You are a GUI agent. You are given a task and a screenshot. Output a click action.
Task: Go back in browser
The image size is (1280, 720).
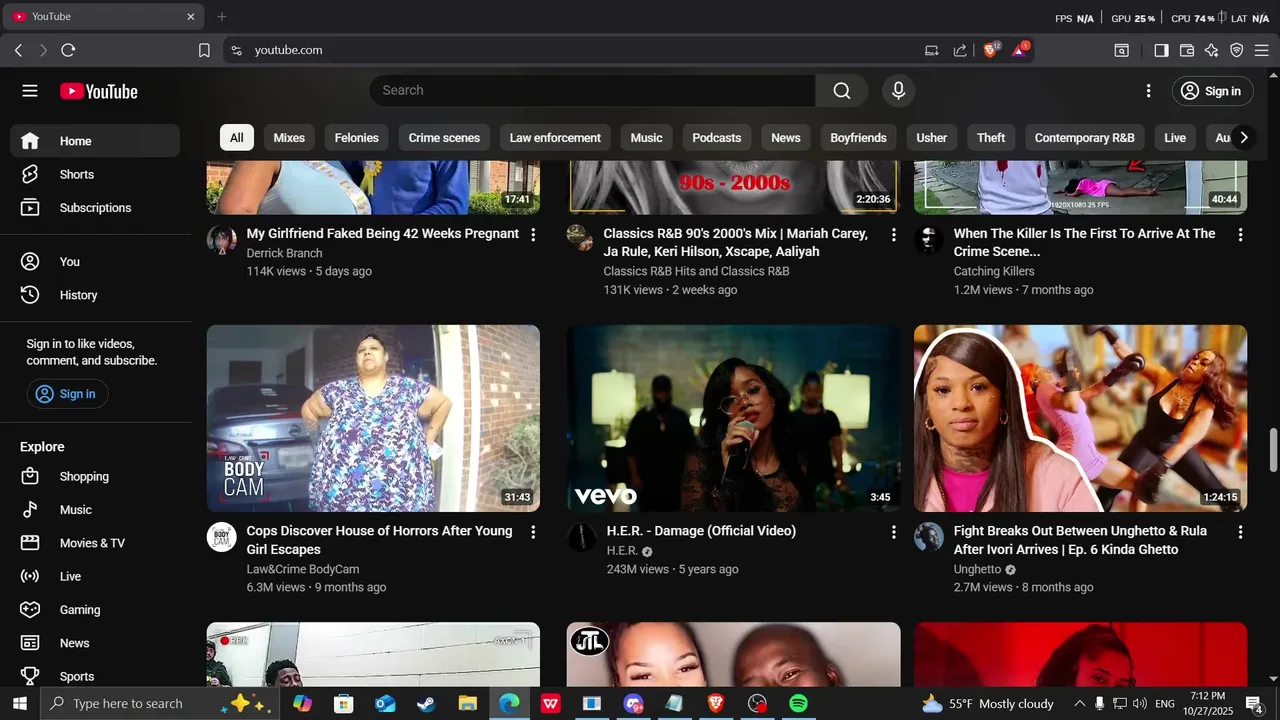coord(18,50)
